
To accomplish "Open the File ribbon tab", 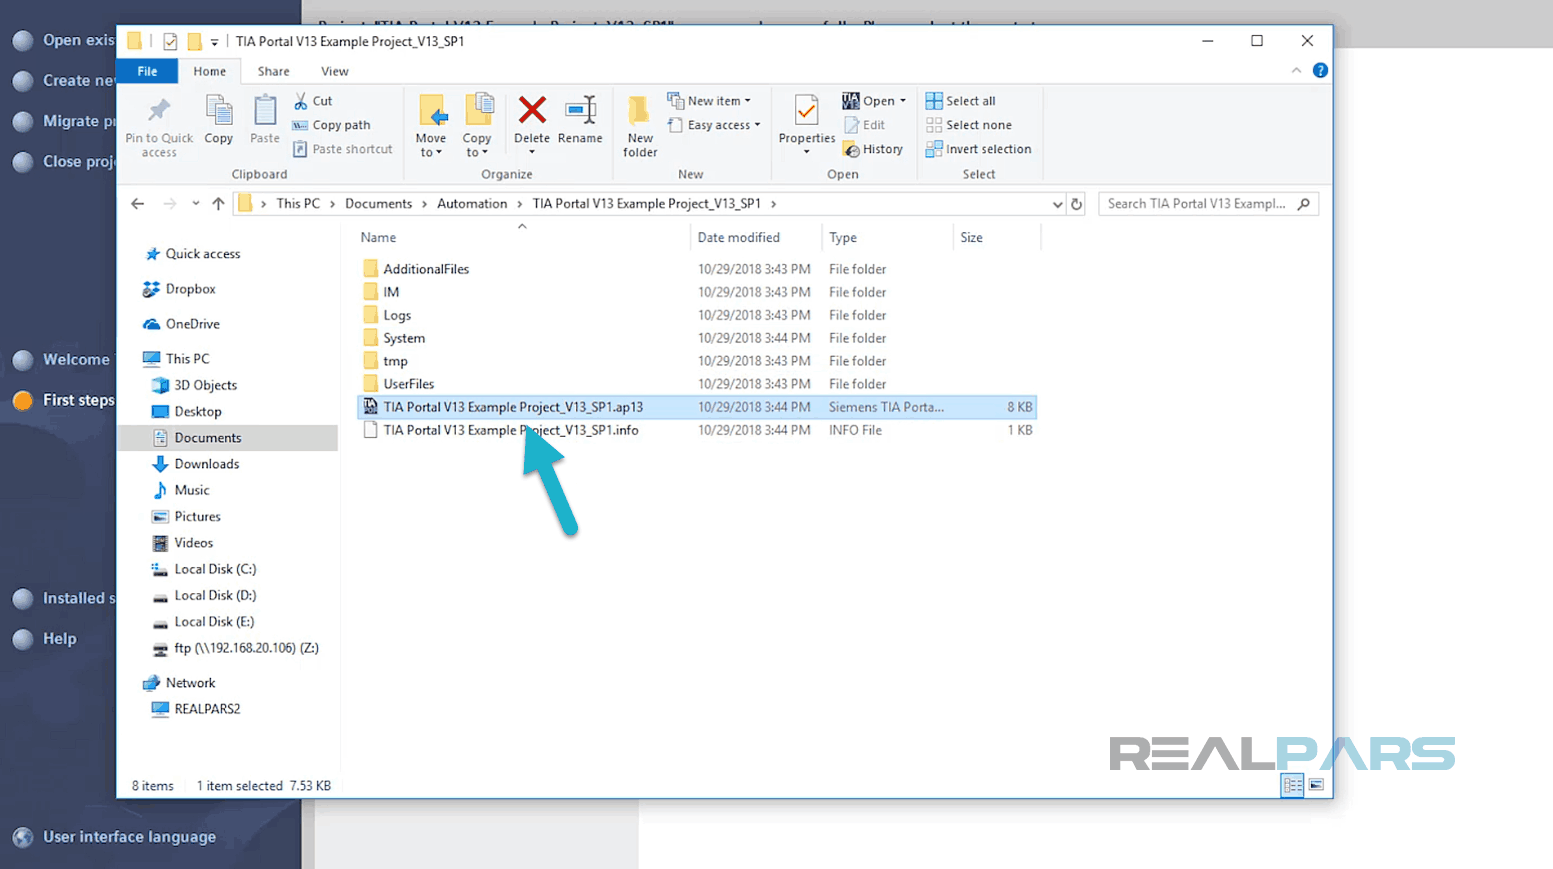I will (147, 71).
